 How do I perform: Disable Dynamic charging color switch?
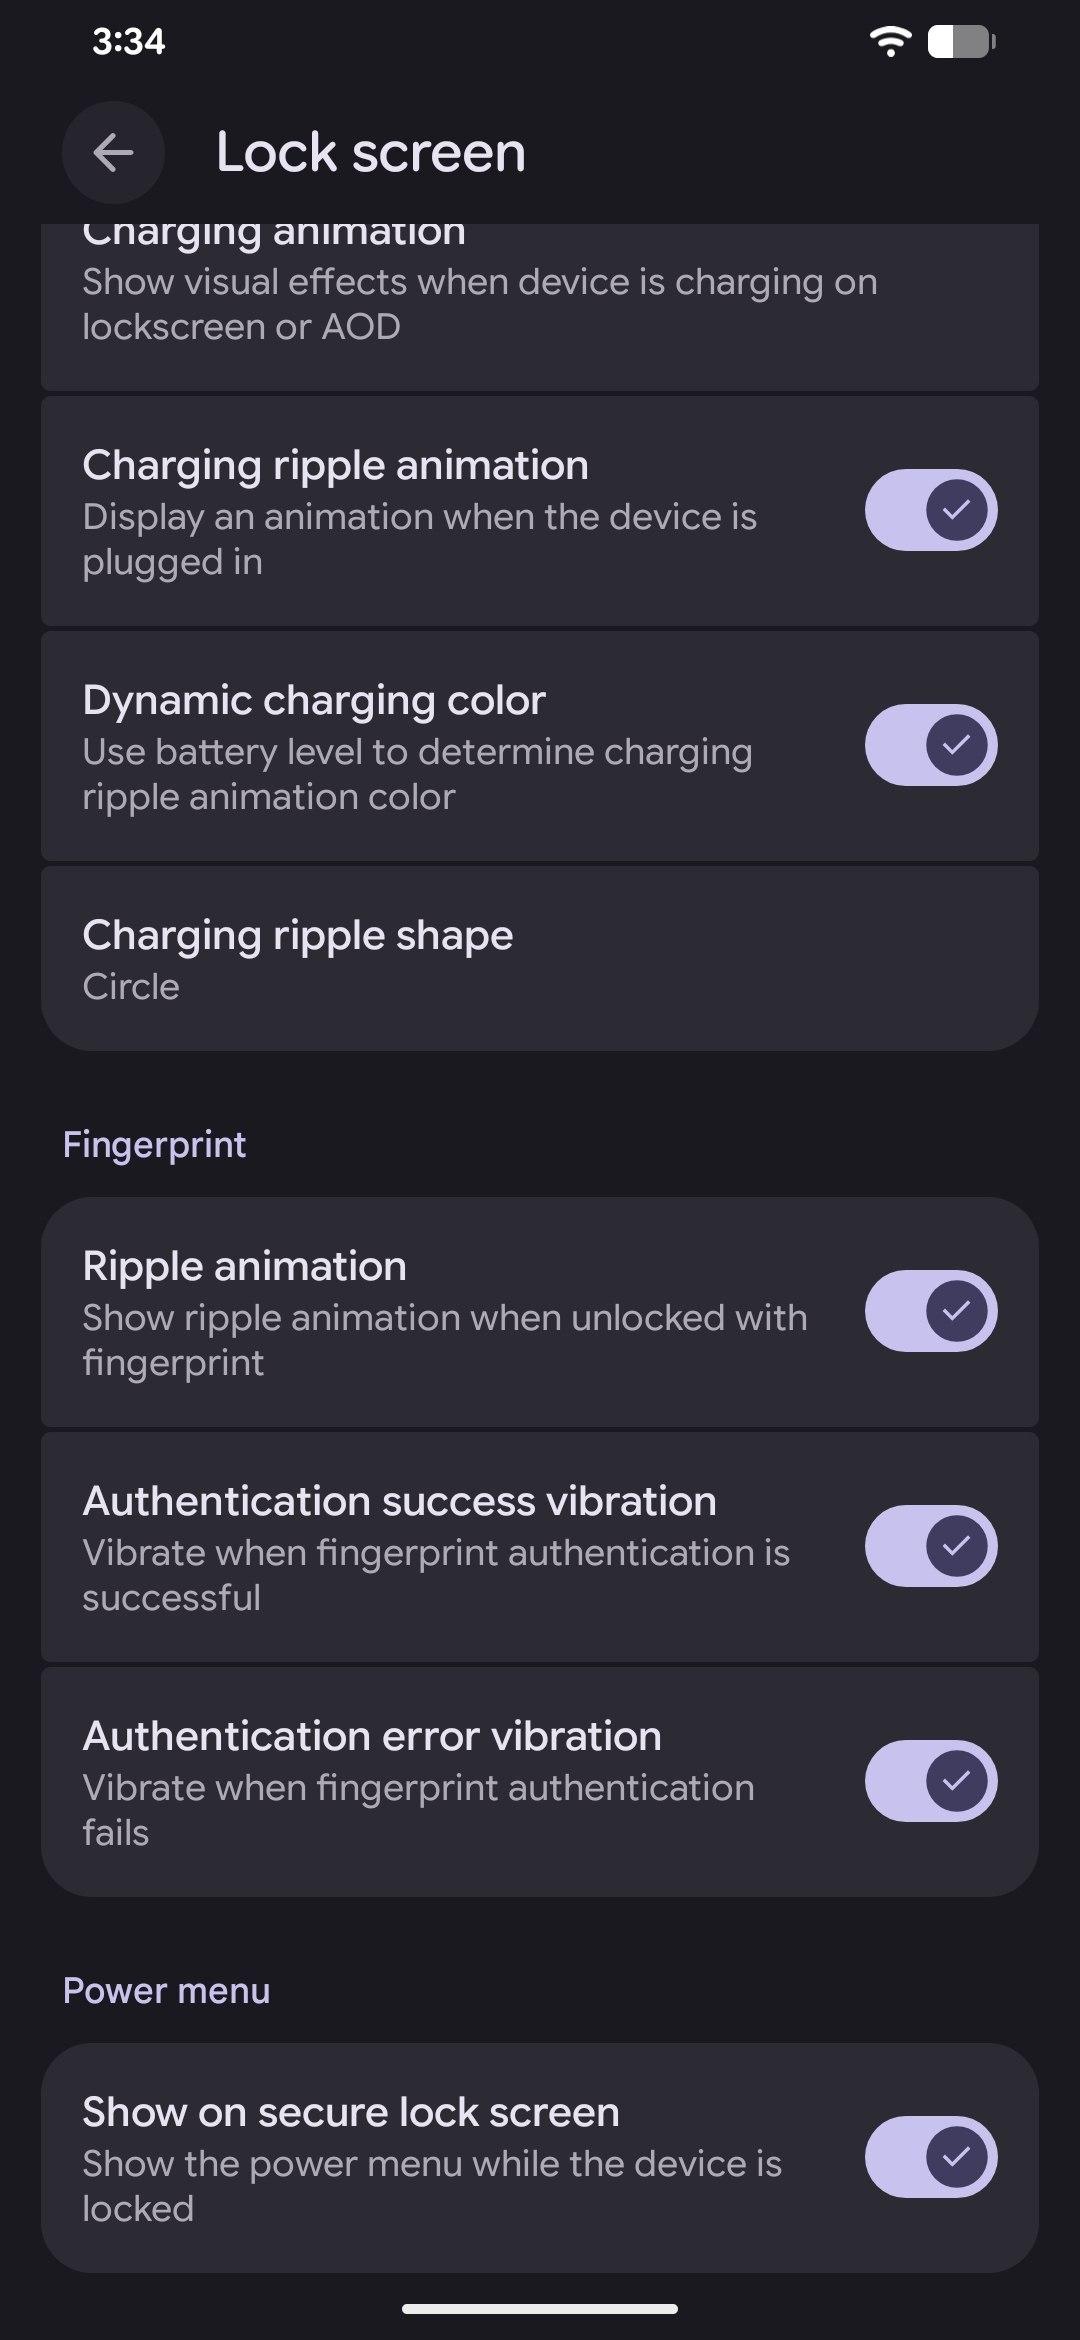pos(930,745)
